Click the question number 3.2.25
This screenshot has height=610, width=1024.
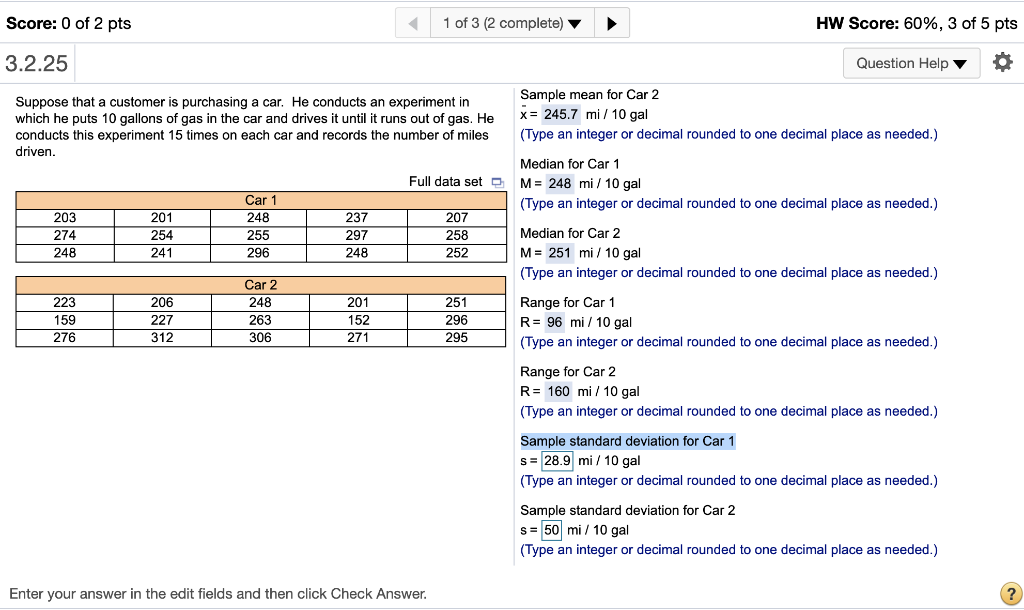point(37,63)
